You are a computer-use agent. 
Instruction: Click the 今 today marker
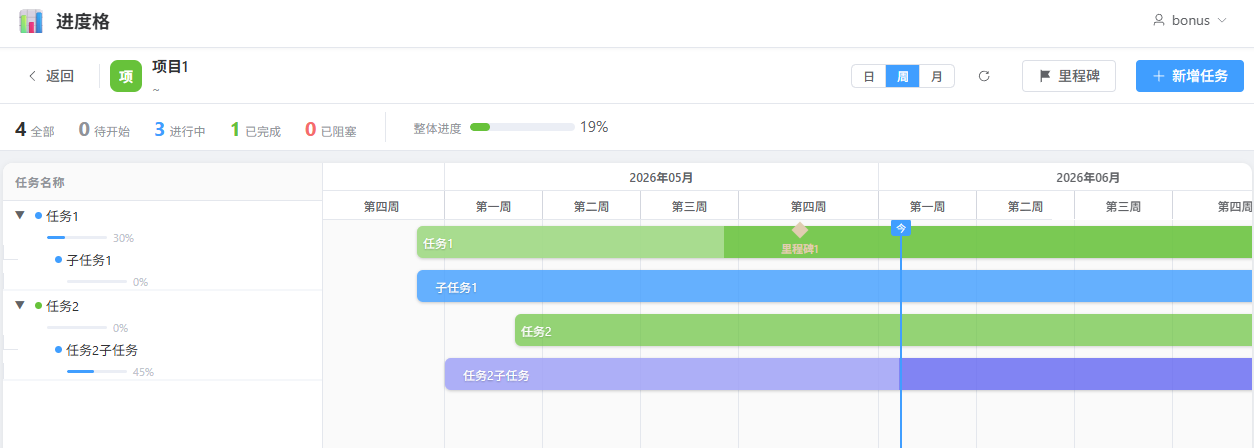[901, 228]
